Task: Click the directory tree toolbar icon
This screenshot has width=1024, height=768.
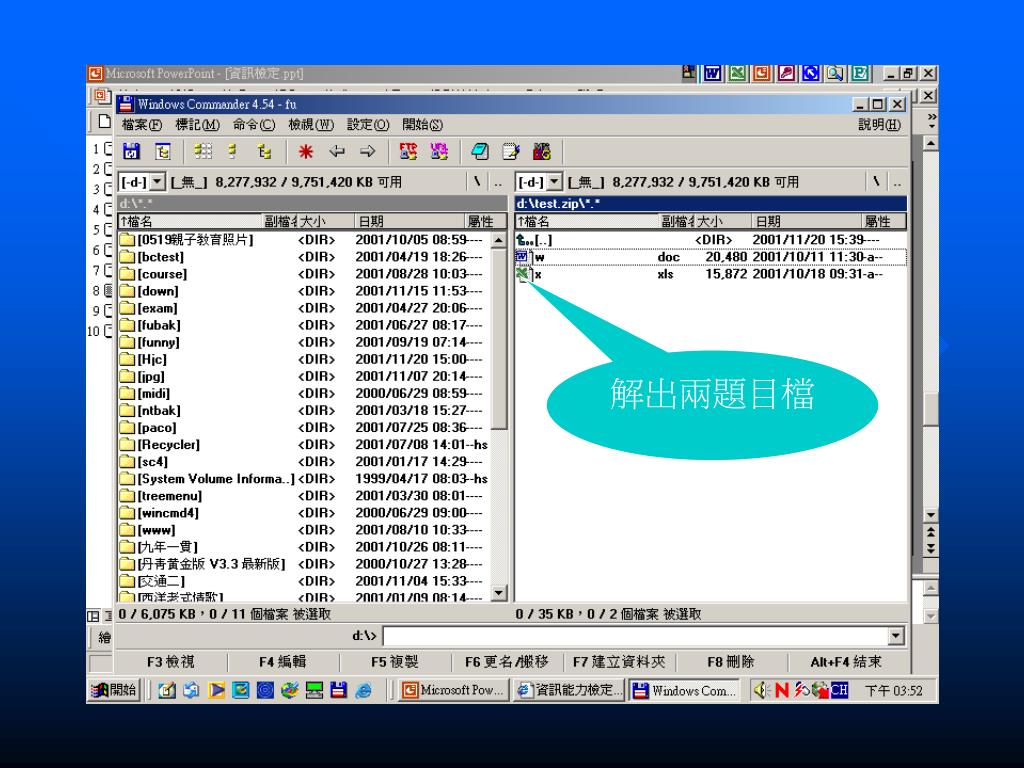Action: pos(163,152)
